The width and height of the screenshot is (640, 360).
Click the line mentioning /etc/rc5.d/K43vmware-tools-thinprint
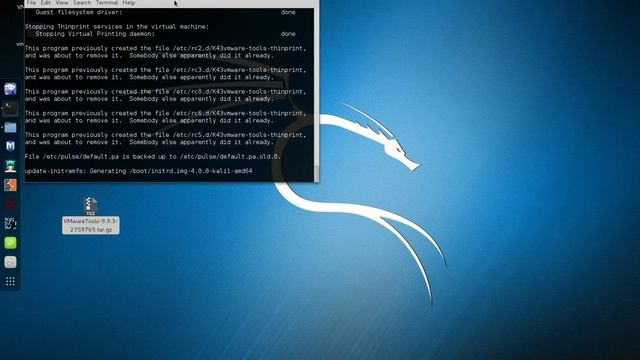(x=165, y=135)
